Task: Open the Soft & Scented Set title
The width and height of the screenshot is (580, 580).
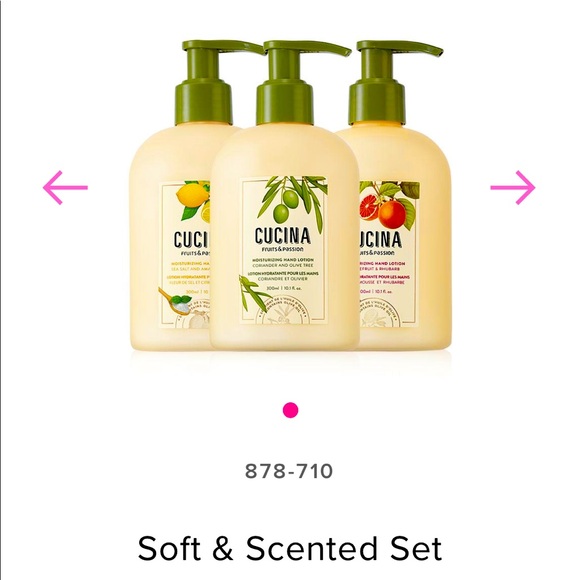Action: coord(290,548)
